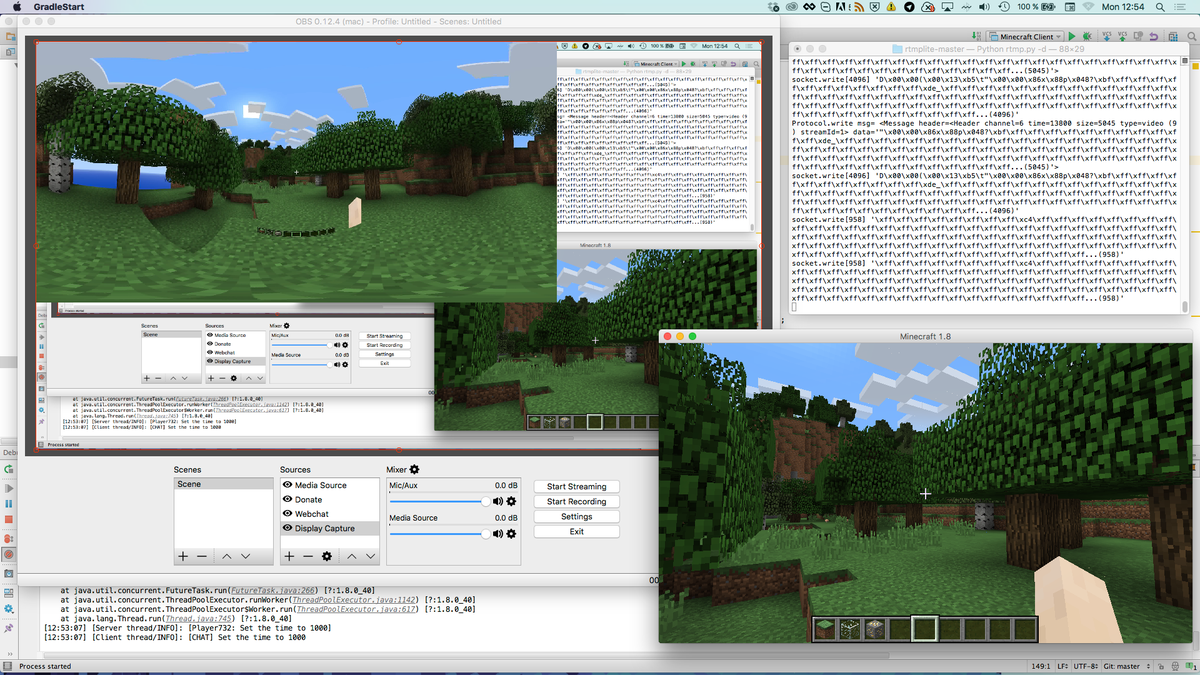Click the Start Streaming button

[x=576, y=487]
